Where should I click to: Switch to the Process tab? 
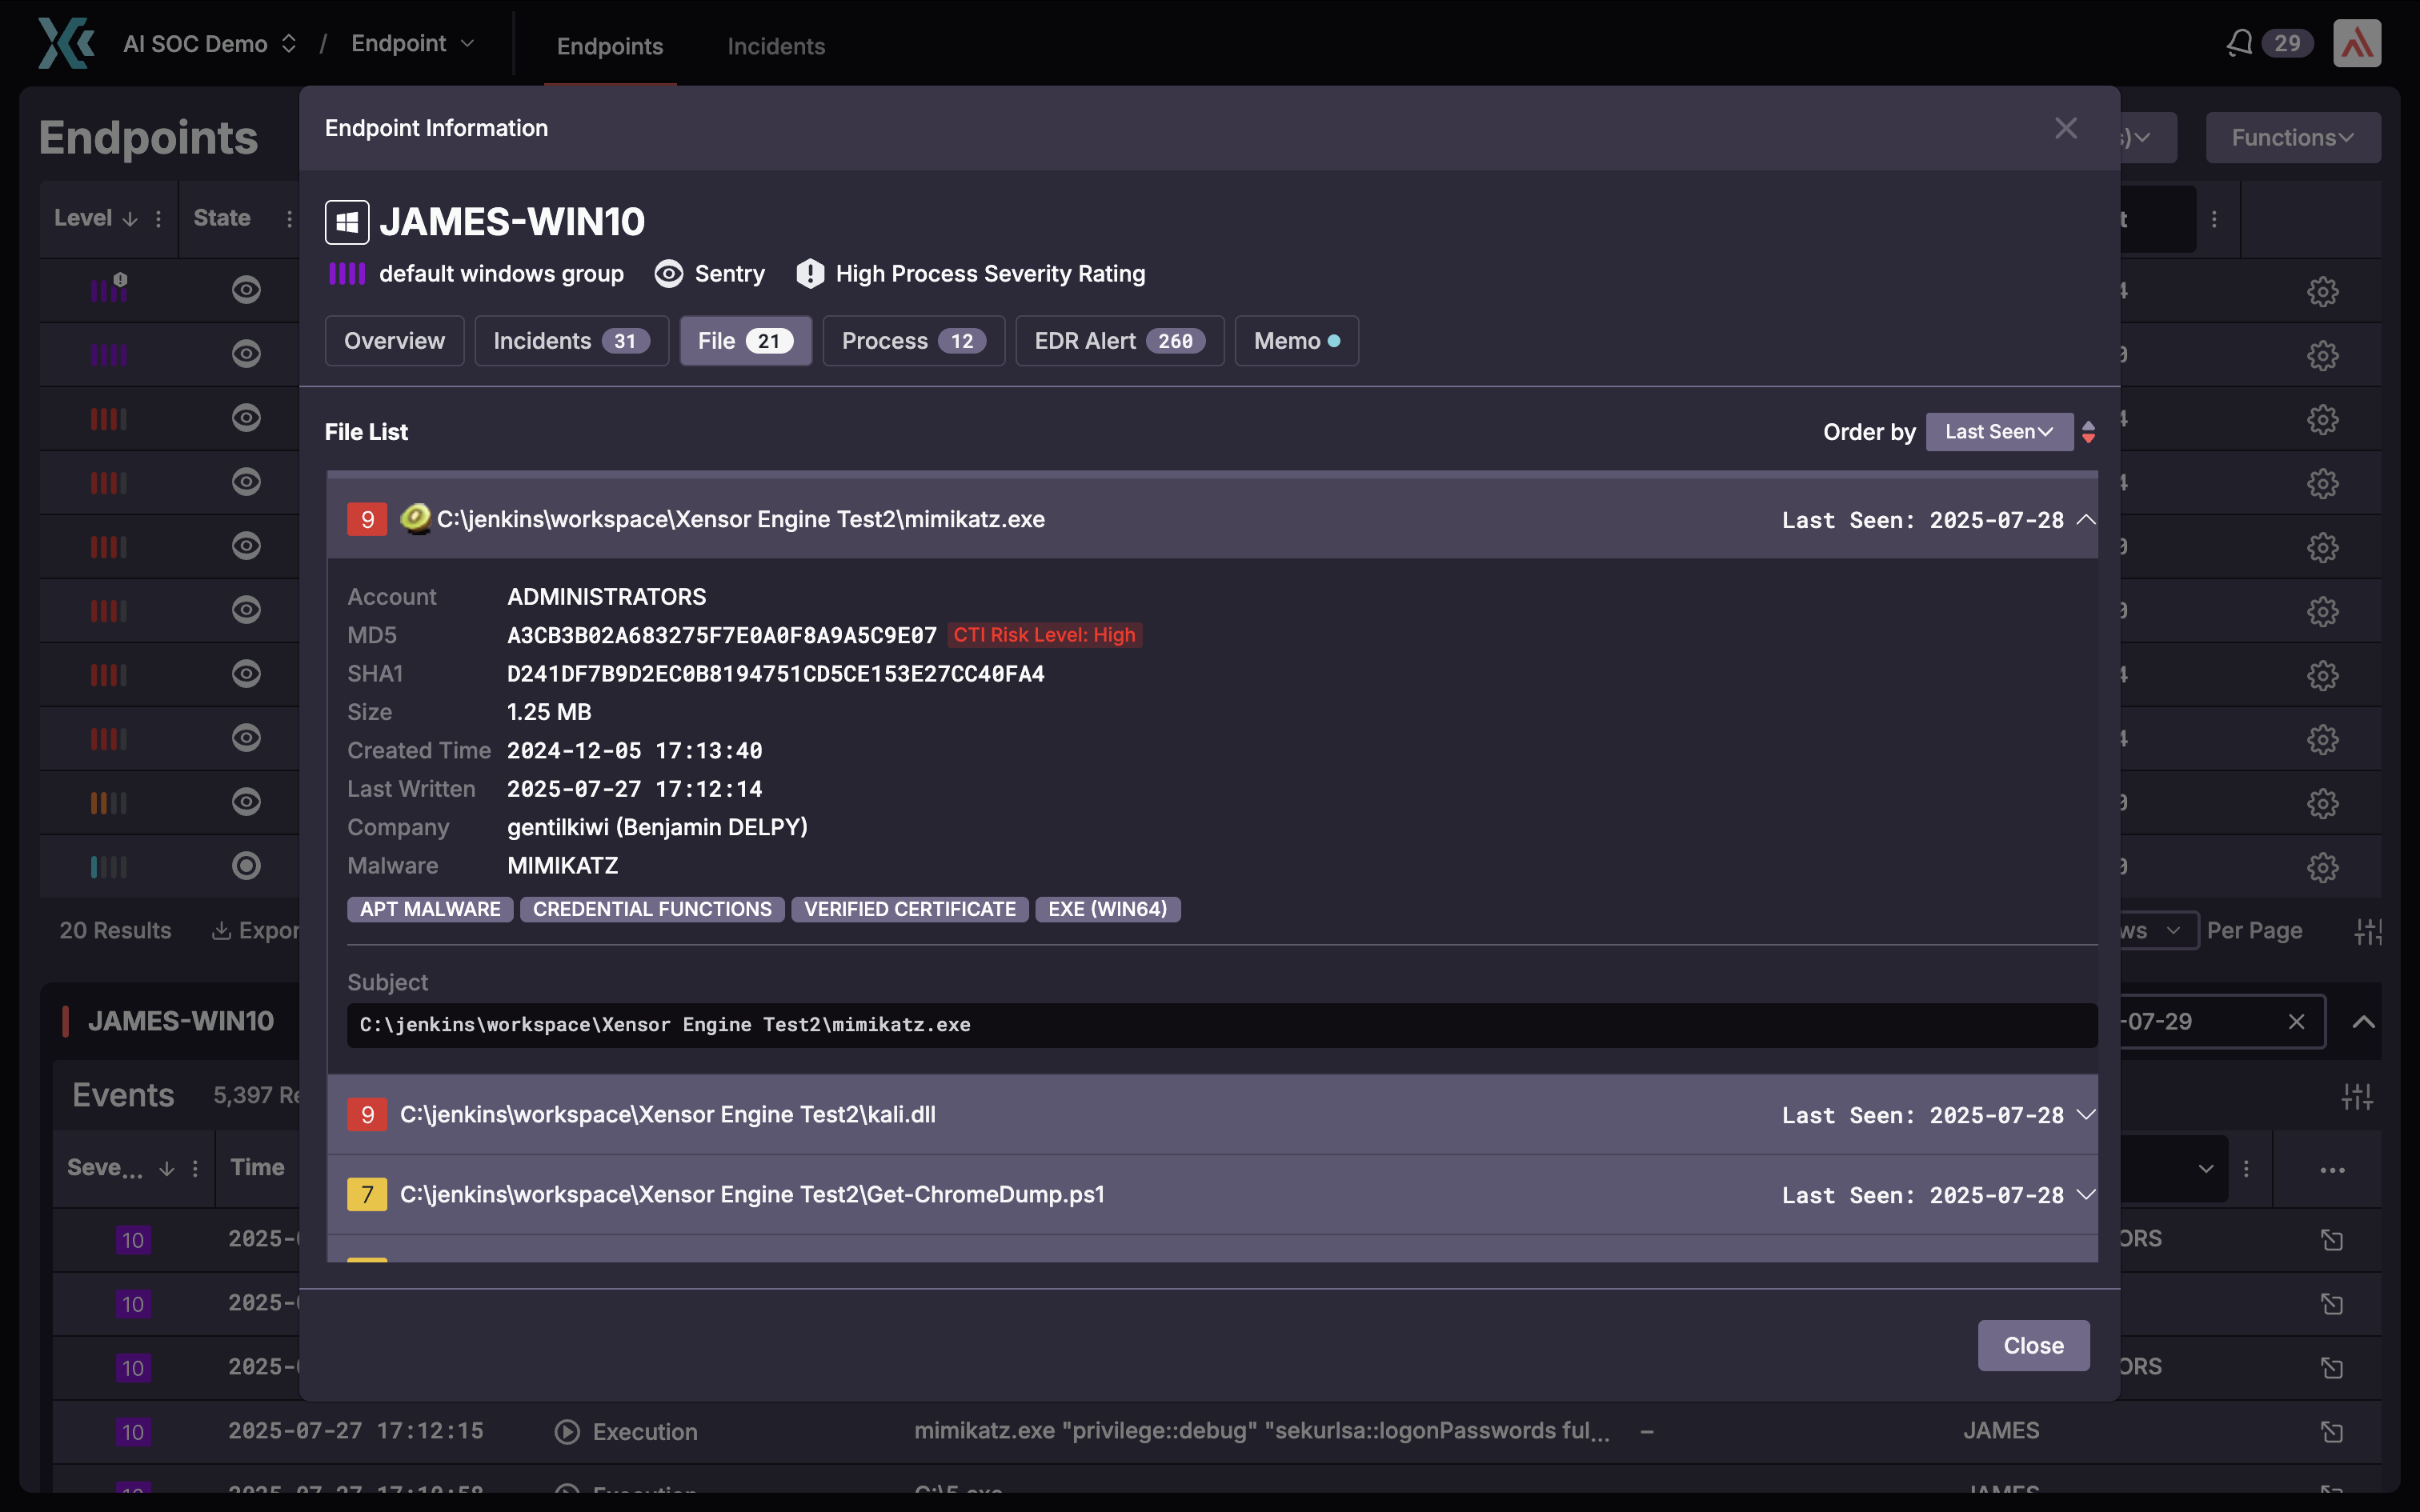(x=912, y=341)
